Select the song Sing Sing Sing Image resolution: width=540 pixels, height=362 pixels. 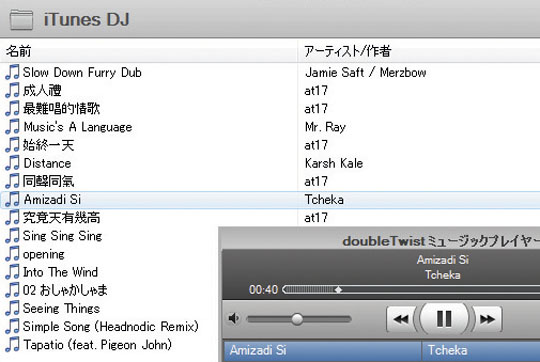coord(62,236)
